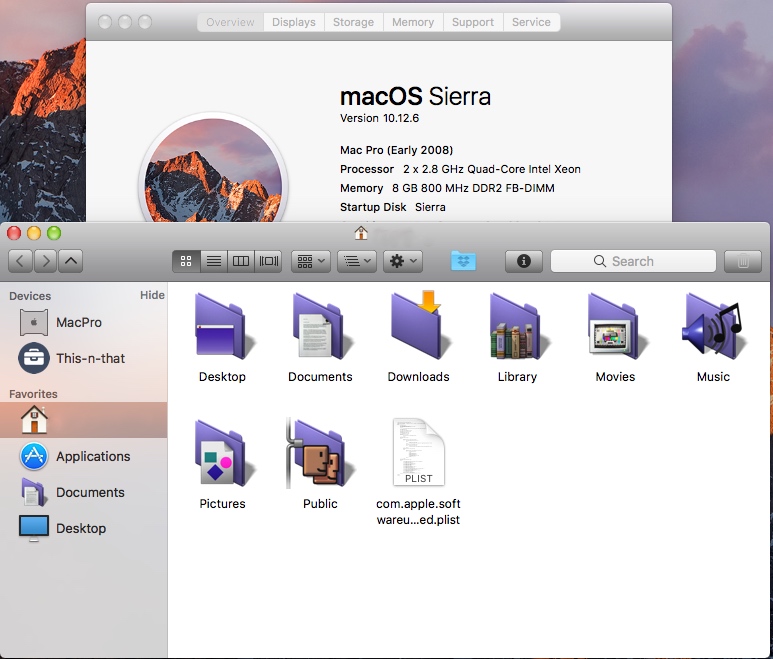Switch Finder to Cover Flow view

pyautogui.click(x=269, y=261)
